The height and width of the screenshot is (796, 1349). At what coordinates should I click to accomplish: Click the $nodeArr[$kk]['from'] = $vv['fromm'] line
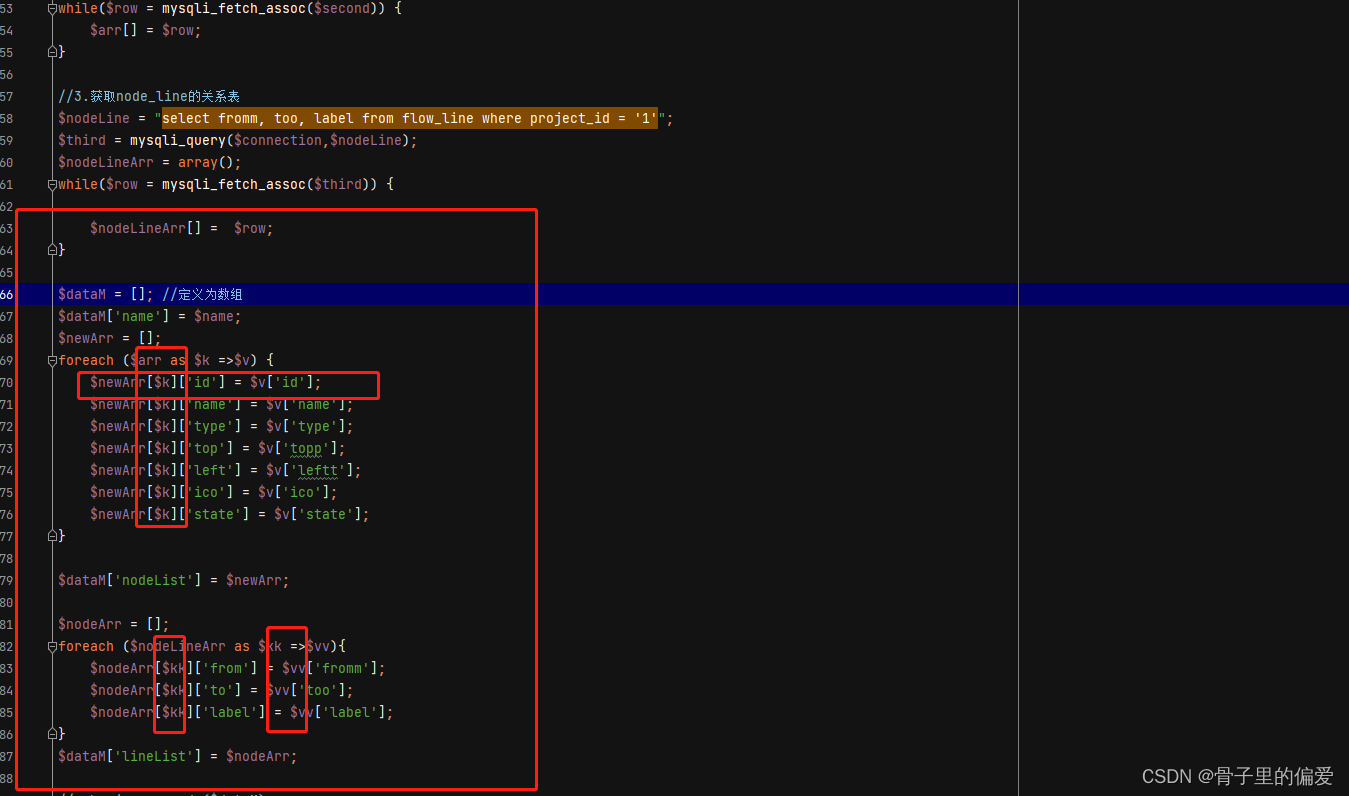238,668
